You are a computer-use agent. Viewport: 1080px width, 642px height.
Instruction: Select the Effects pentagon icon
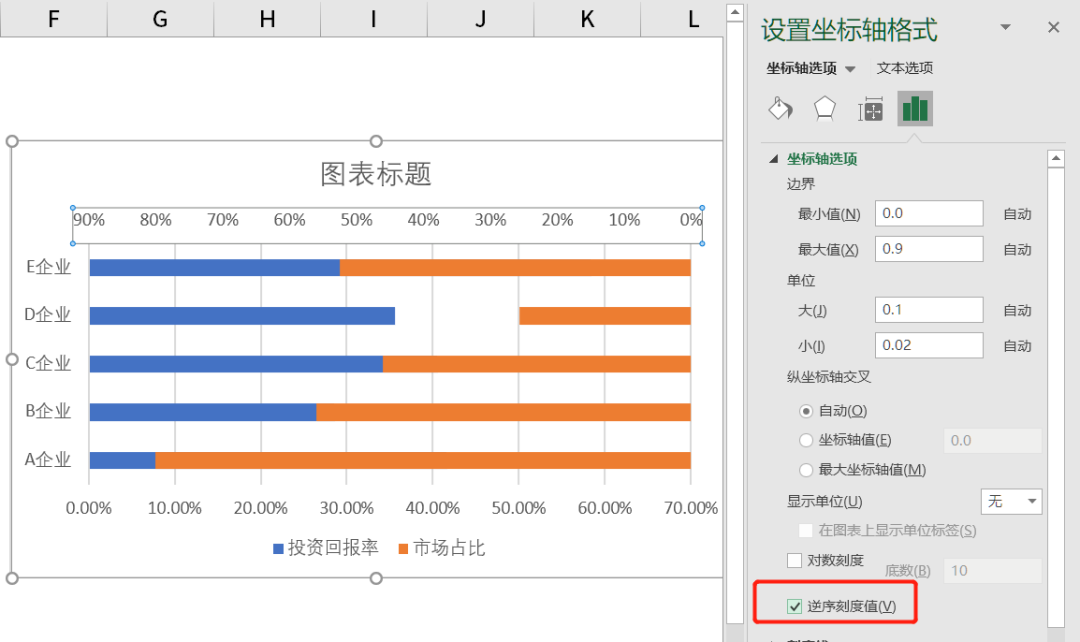pos(825,108)
